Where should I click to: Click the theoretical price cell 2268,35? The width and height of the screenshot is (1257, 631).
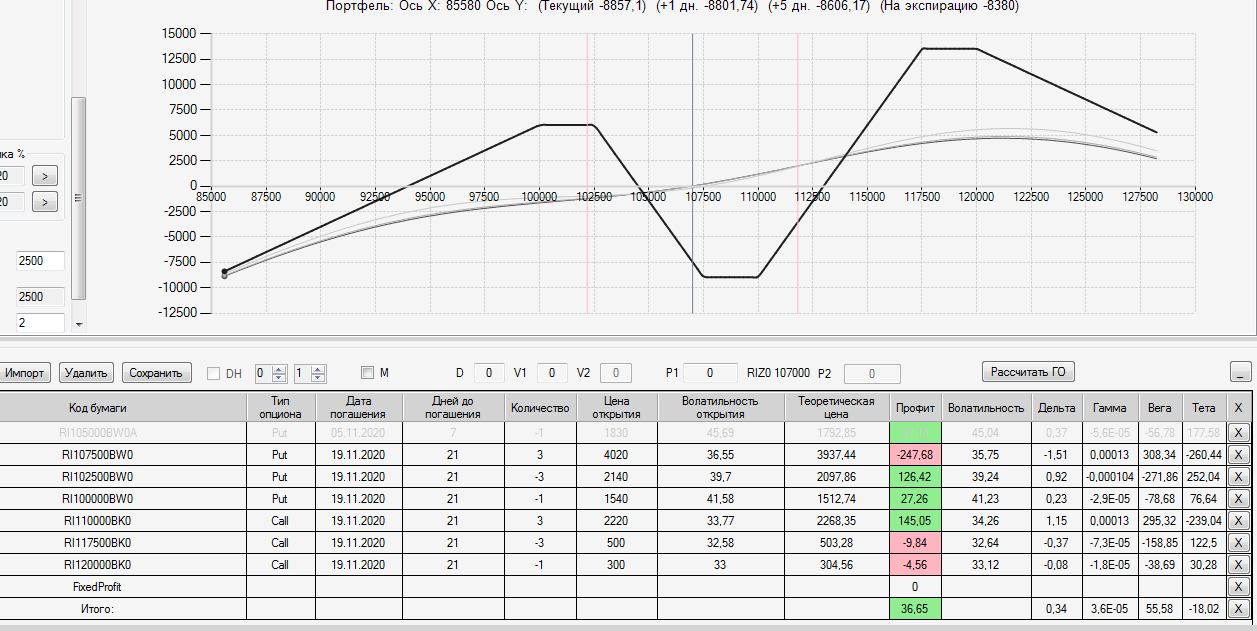pos(837,521)
